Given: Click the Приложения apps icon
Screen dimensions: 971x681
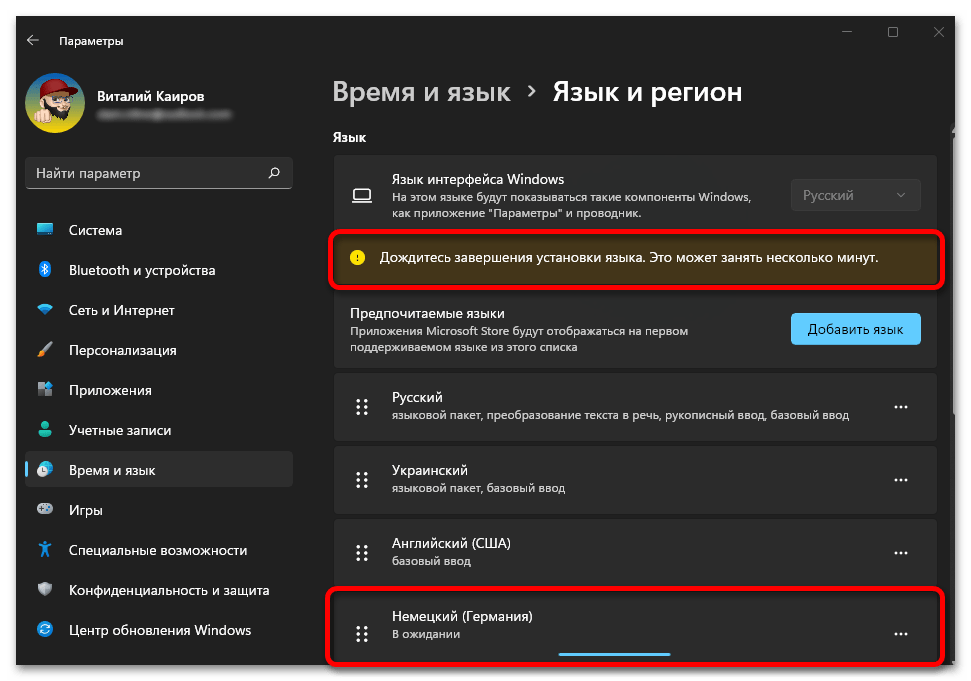Looking at the screenshot, I should pyautogui.click(x=45, y=389).
